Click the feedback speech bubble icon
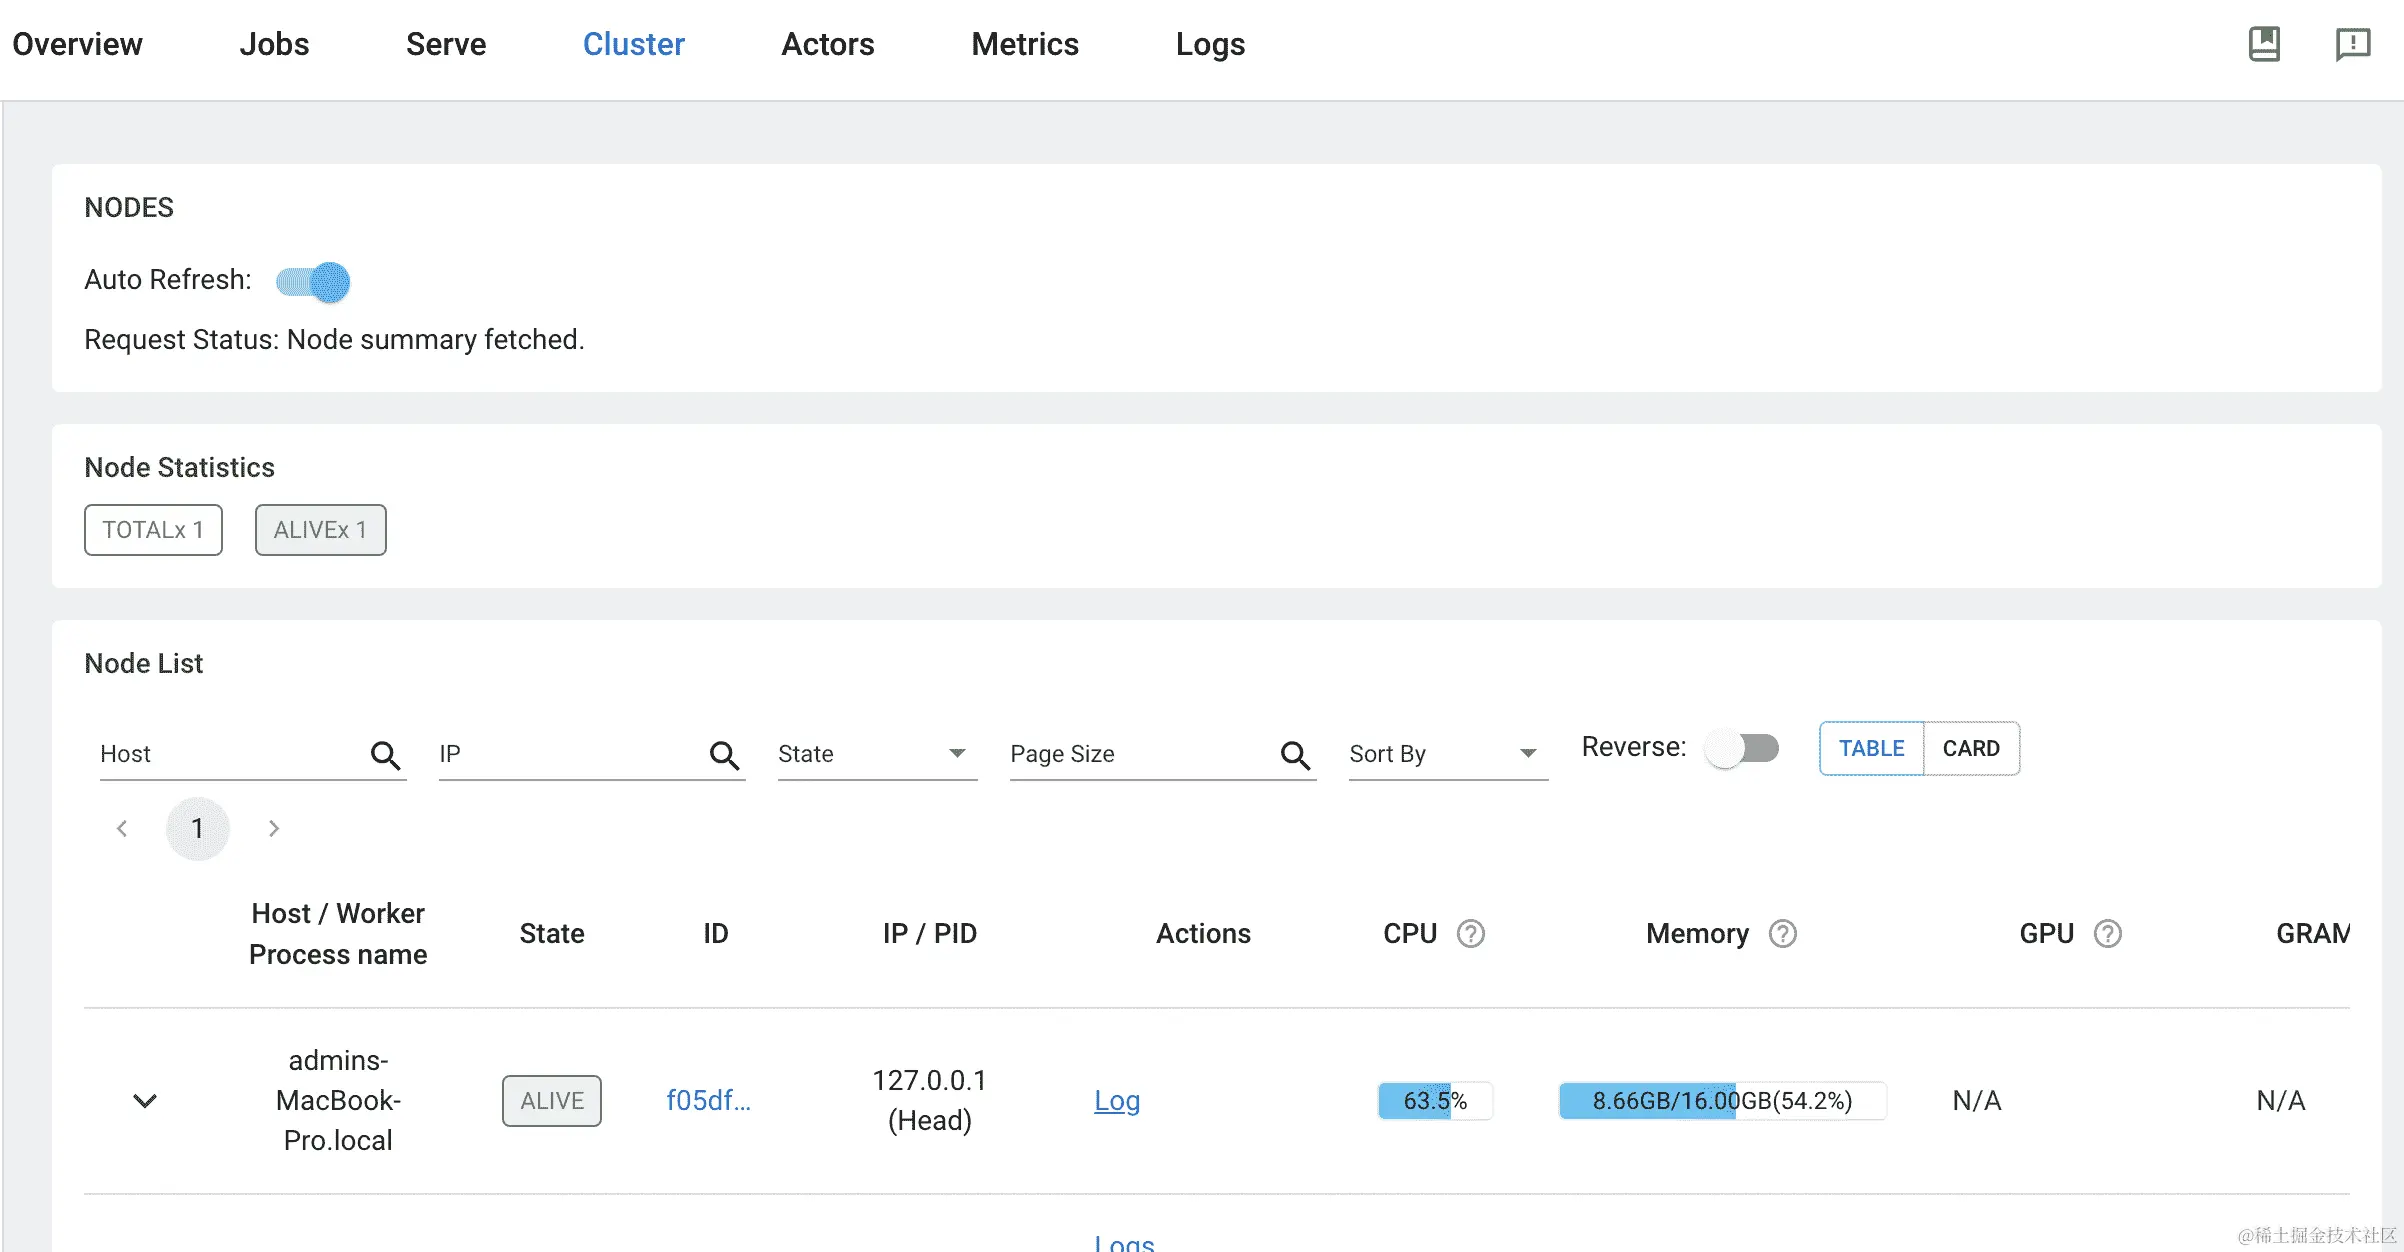This screenshot has height=1252, width=2404. [x=2352, y=44]
